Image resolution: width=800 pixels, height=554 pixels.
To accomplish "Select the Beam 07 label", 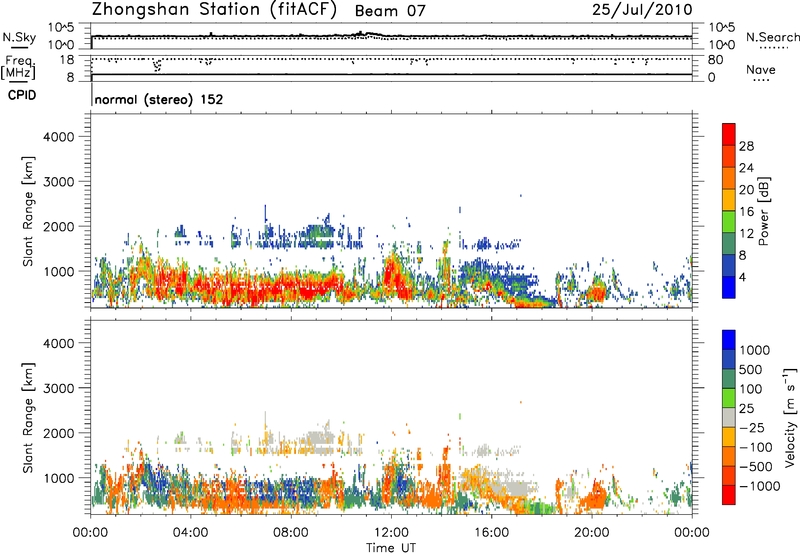I will pyautogui.click(x=390, y=11).
